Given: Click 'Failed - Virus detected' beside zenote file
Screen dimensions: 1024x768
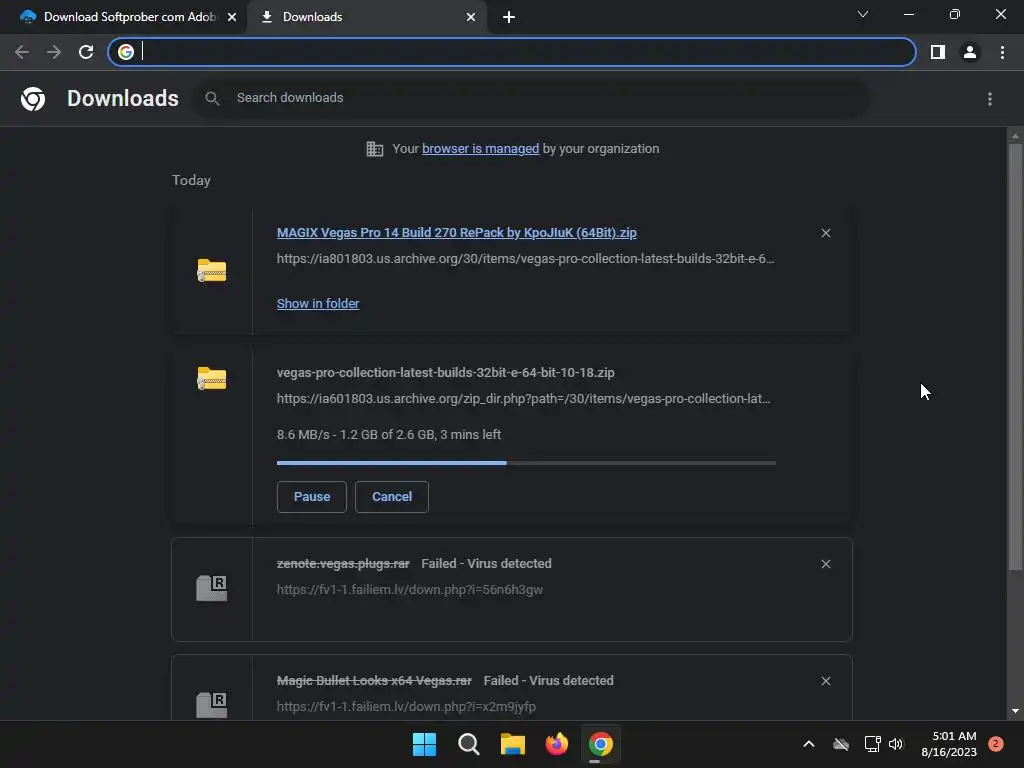Looking at the screenshot, I should (x=487, y=564).
